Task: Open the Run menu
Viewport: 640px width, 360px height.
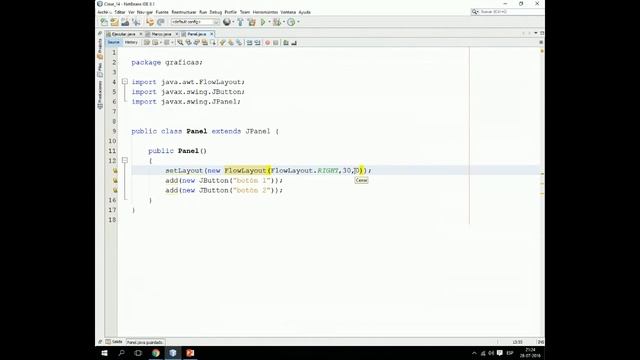Action: (203, 12)
